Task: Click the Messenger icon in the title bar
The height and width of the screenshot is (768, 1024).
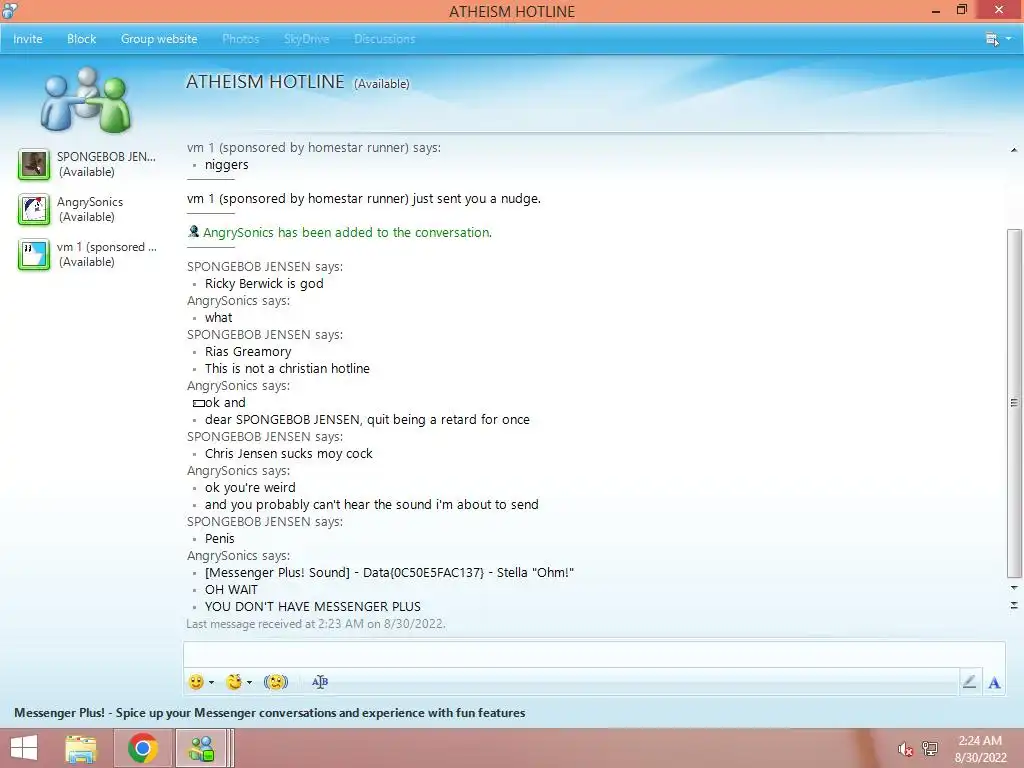Action: [x=10, y=10]
